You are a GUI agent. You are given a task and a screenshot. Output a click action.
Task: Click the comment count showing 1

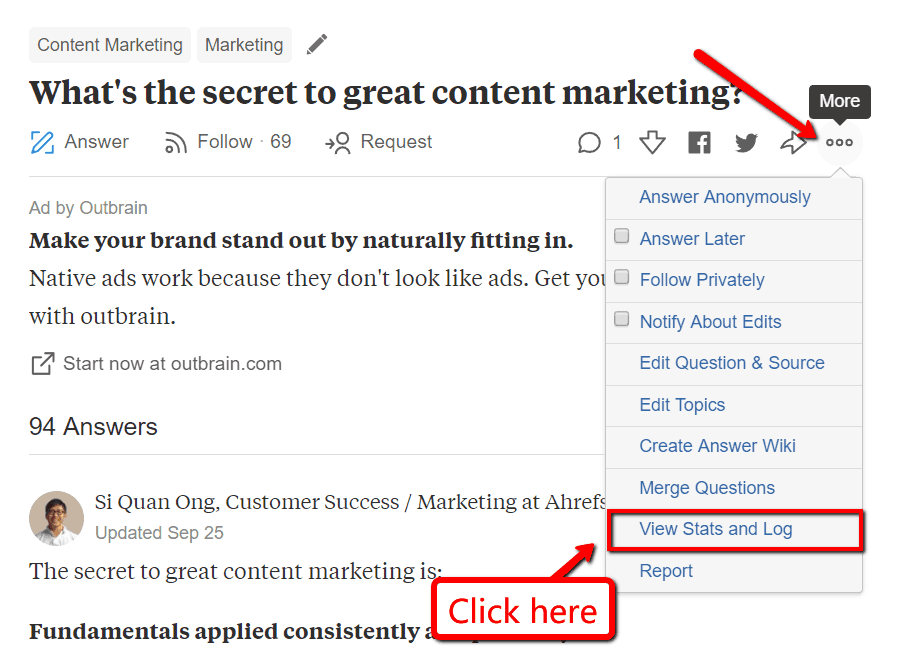pyautogui.click(x=617, y=142)
